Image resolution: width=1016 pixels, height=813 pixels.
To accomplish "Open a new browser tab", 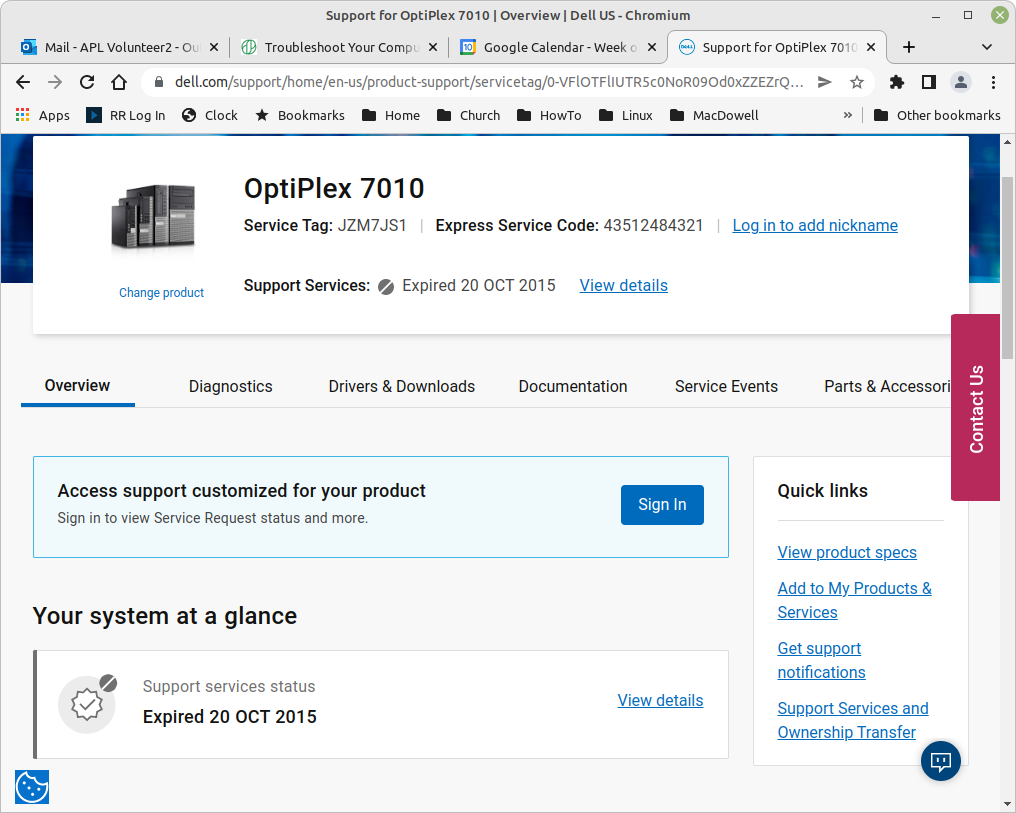I will 909,47.
